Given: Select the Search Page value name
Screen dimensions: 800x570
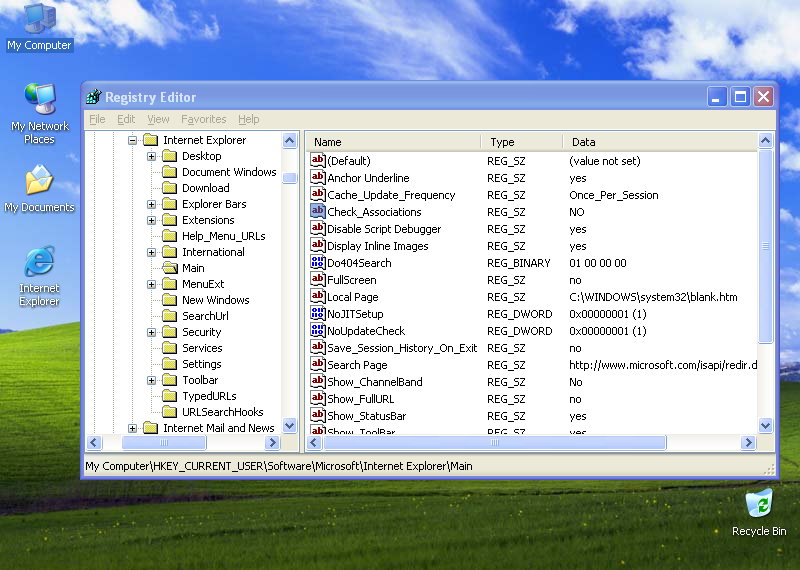Looking at the screenshot, I should coord(357,365).
